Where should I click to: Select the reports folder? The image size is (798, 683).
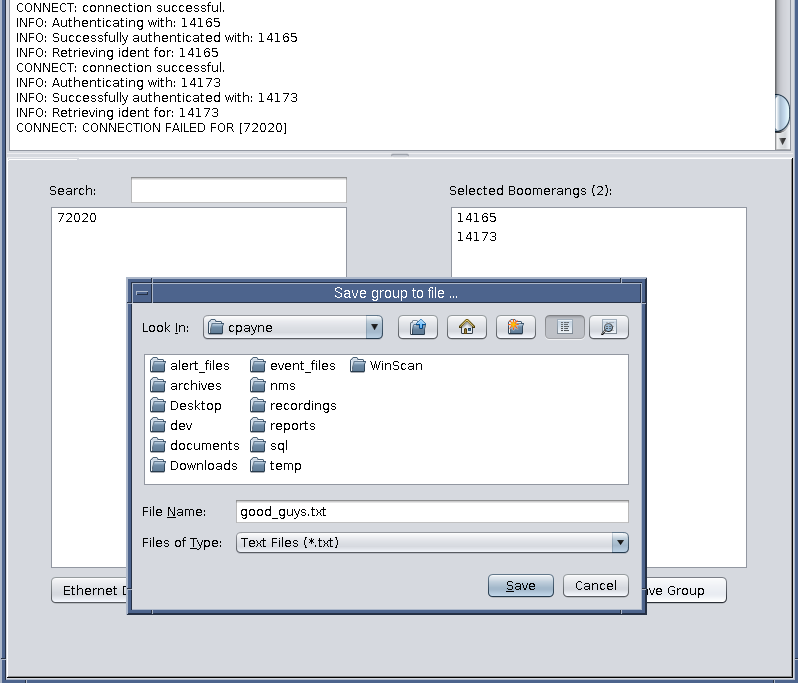[x=282, y=425]
